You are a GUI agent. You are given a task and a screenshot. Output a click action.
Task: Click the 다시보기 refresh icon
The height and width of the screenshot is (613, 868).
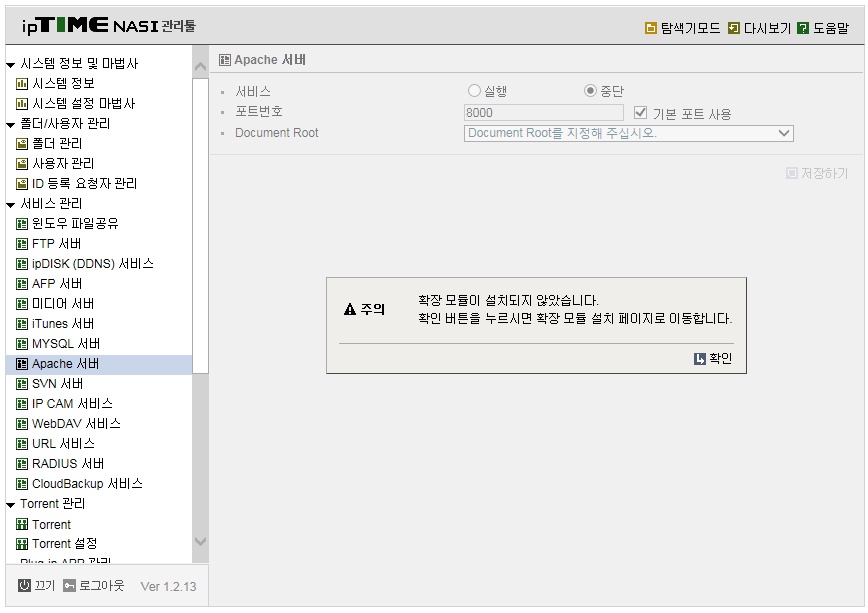[733, 28]
